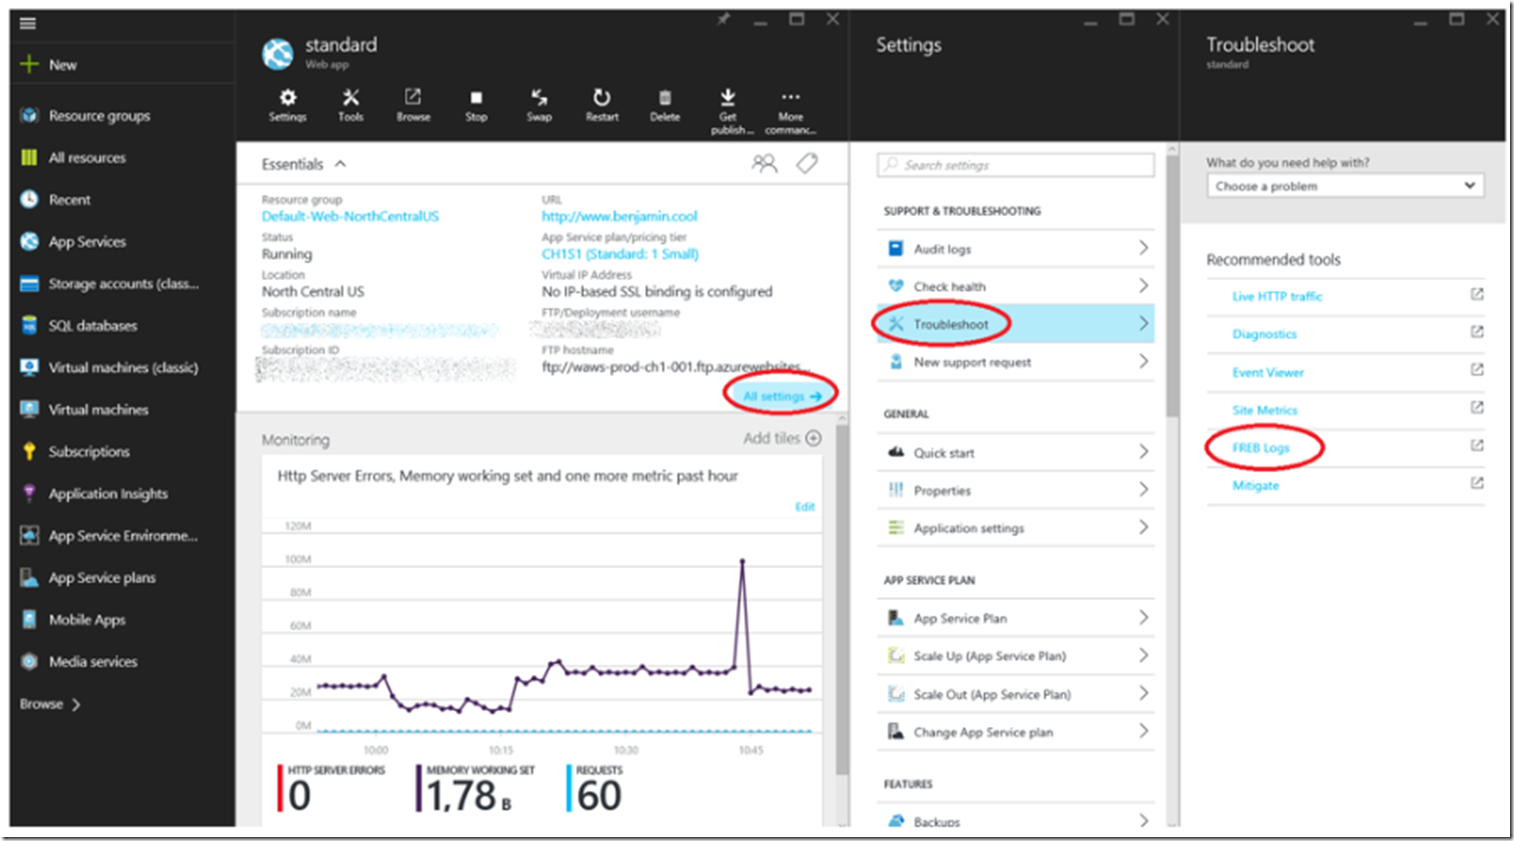
Task: Open Mitigate external link icon
Action: pos(1477,483)
